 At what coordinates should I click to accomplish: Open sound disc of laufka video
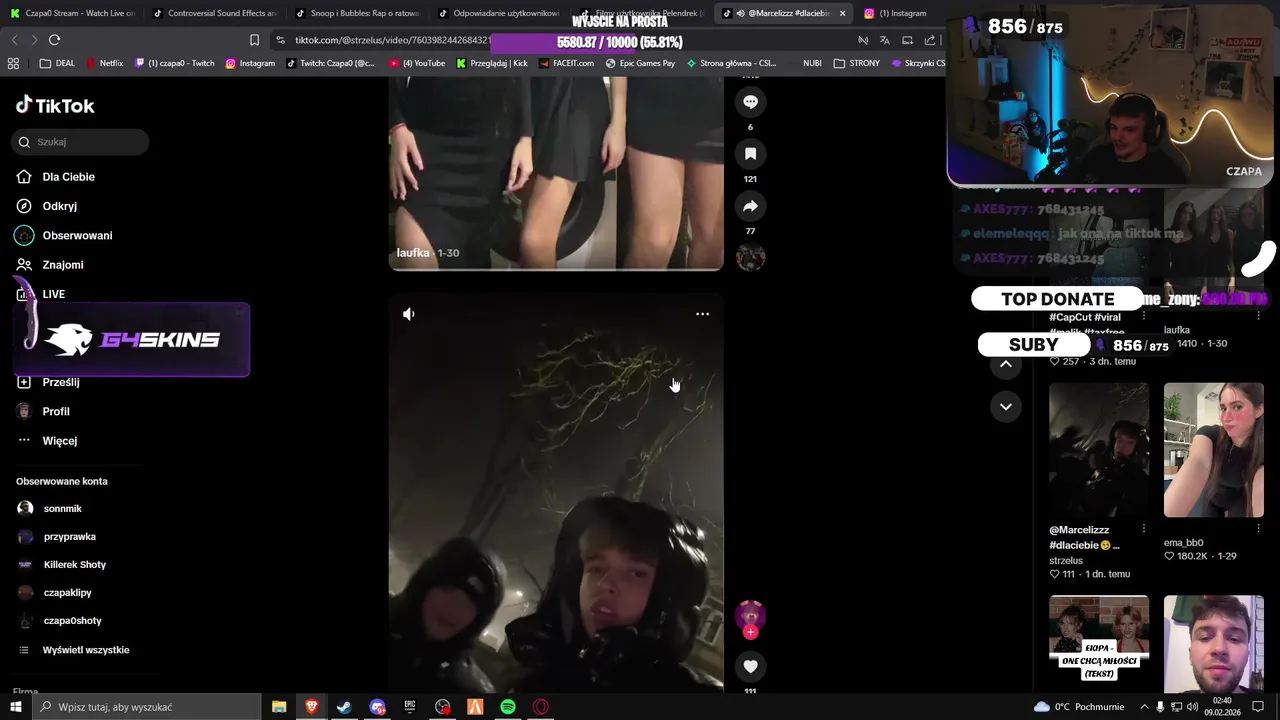pyautogui.click(x=750, y=257)
